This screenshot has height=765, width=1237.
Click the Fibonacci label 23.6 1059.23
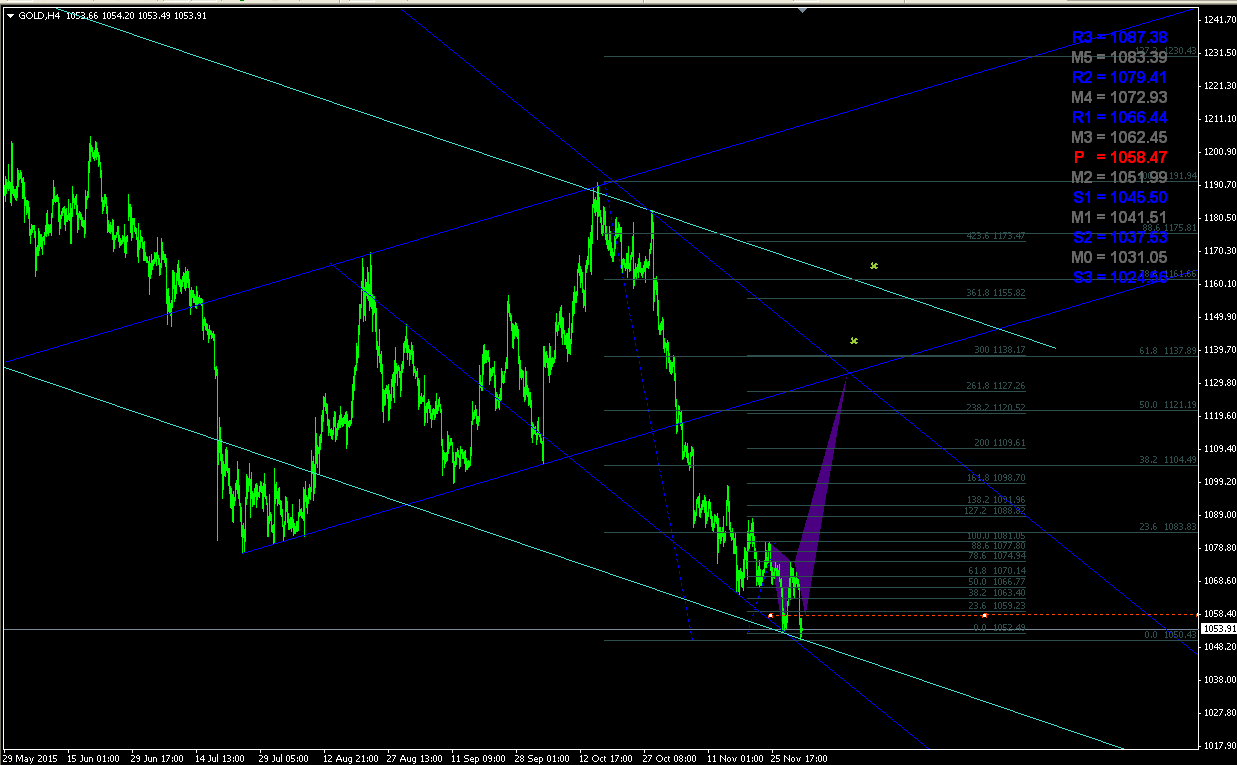pos(997,606)
